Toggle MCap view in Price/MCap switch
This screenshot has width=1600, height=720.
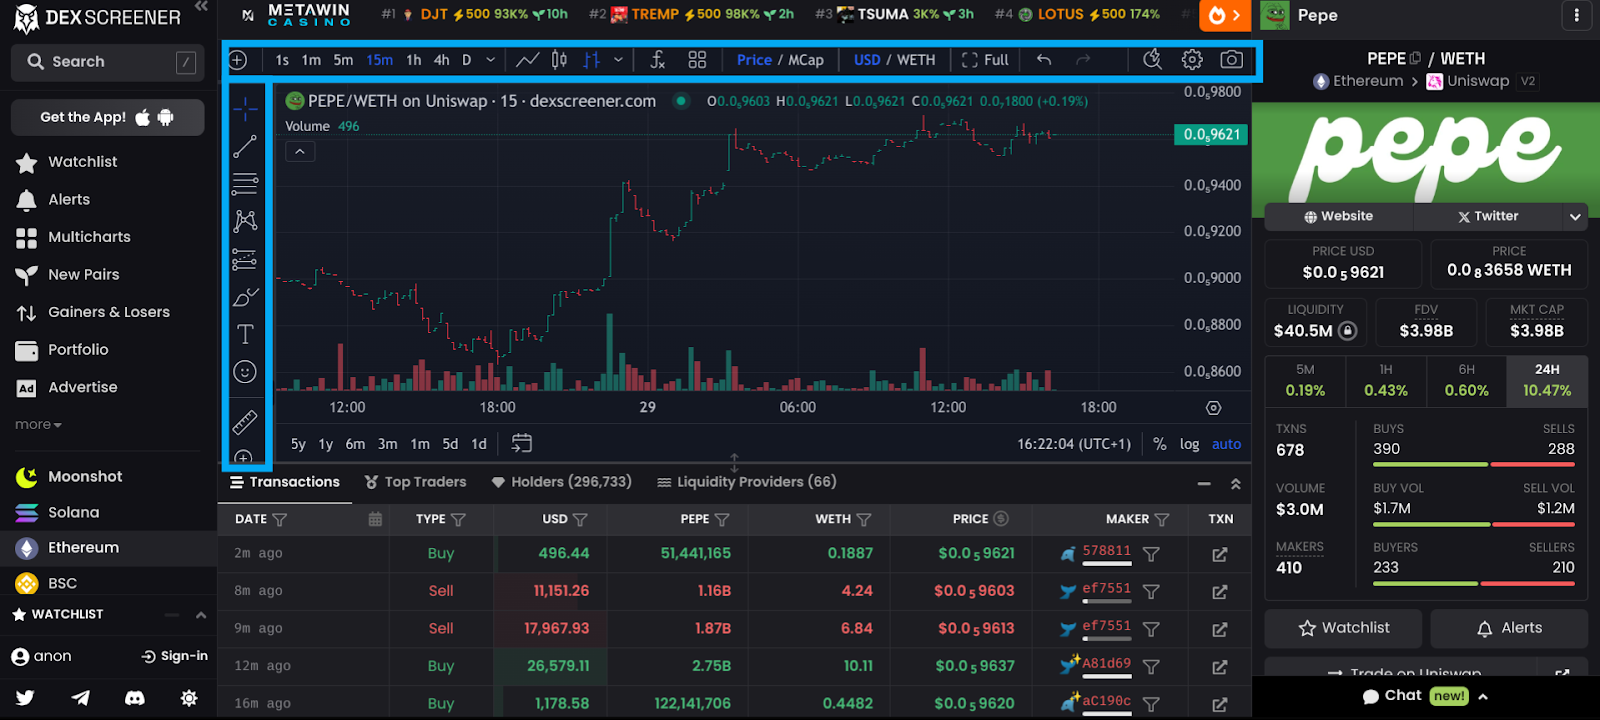click(x=806, y=60)
